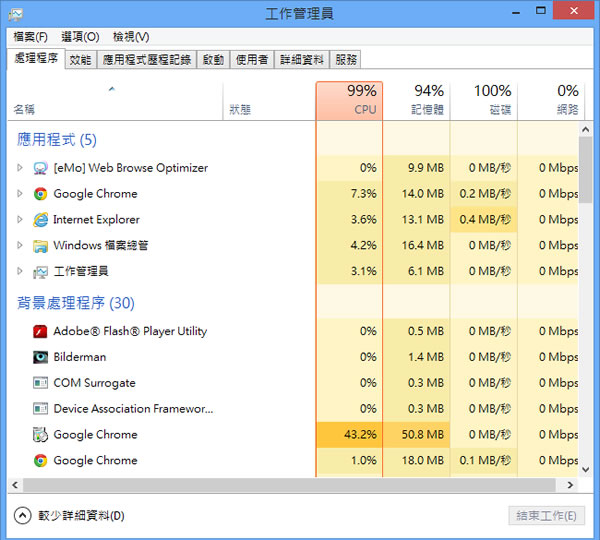Select the Device Association Framewor... name
The image size is (600, 540).
(x=133, y=409)
